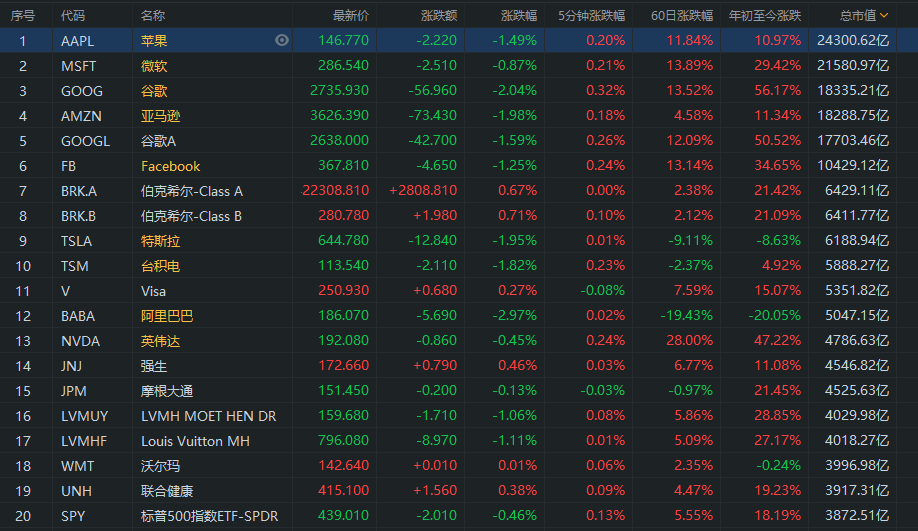Open stock name 阿里巴巴
918x531 pixels.
[167, 316]
